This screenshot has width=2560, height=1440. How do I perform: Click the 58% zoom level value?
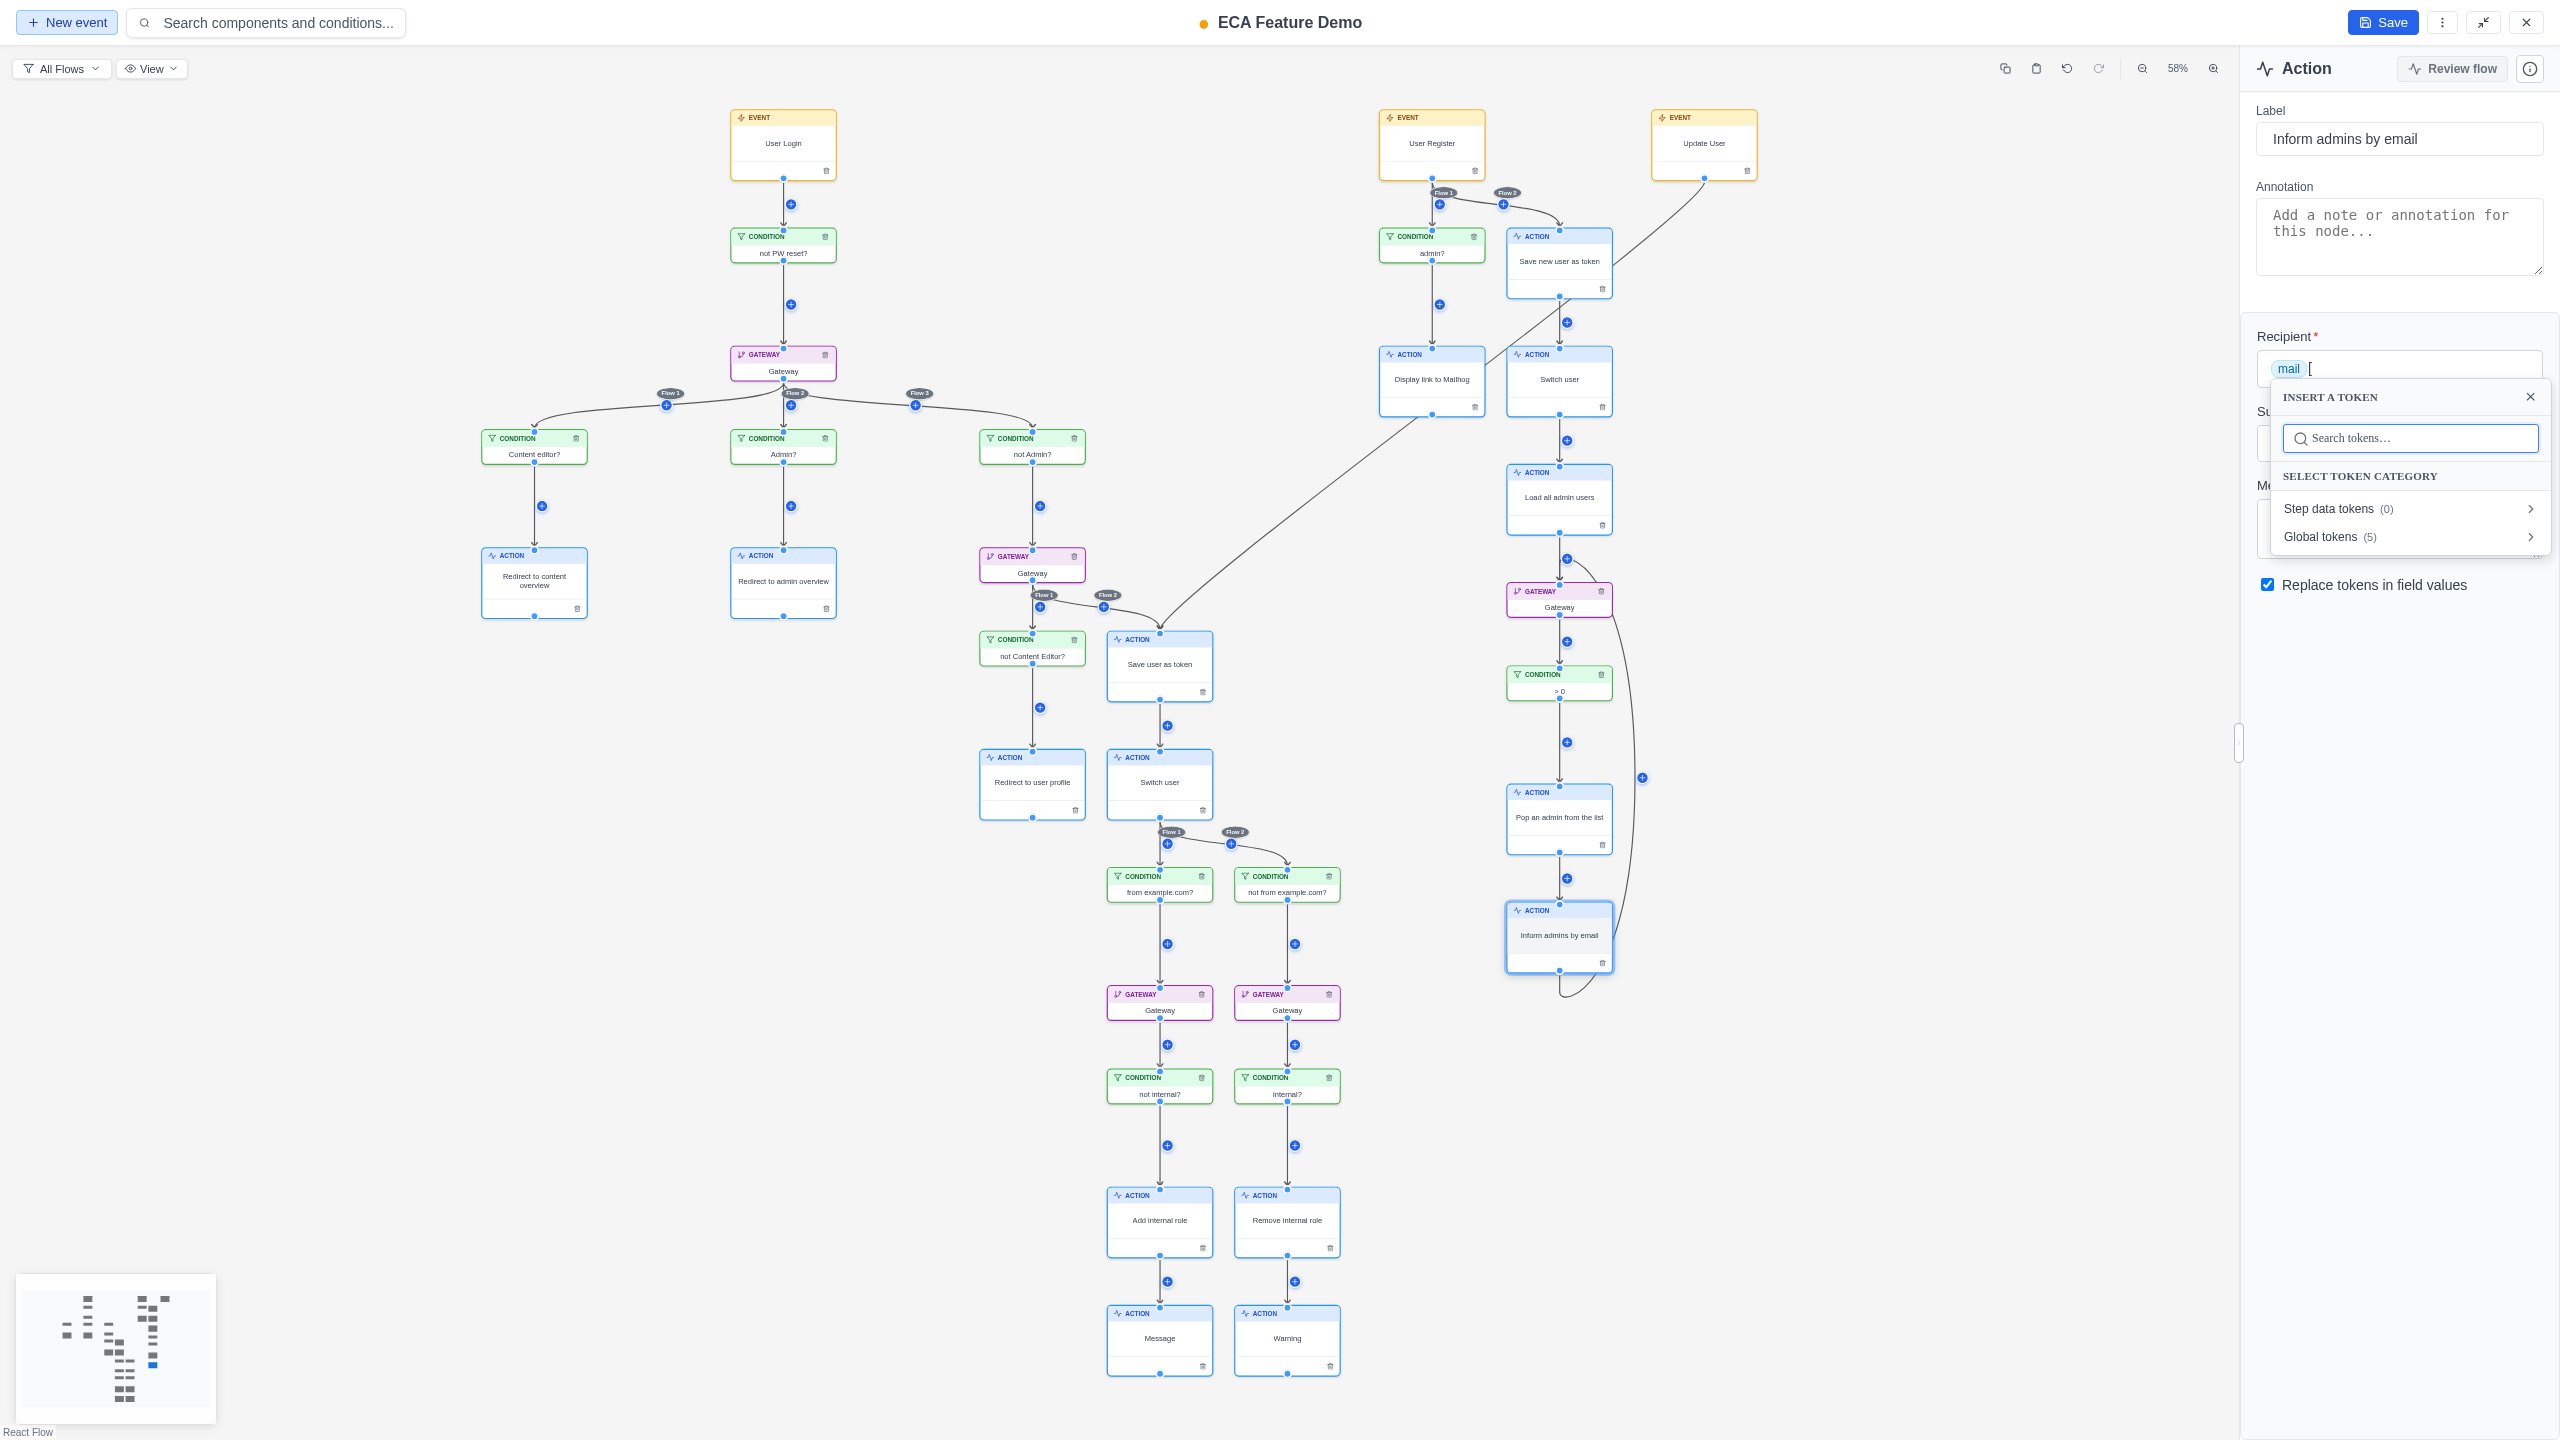point(2177,69)
